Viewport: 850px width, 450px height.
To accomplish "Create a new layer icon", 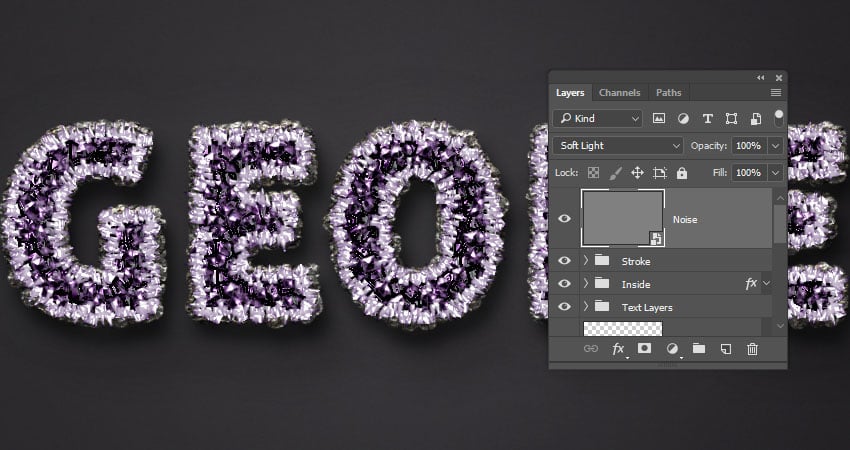I will [x=726, y=349].
